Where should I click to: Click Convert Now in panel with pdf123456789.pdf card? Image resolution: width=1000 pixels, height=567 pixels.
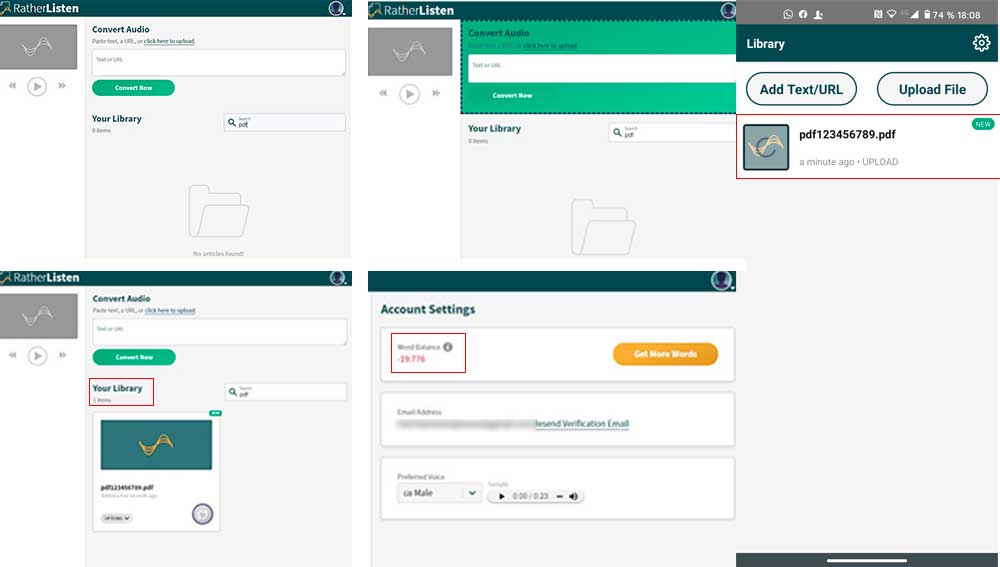click(x=134, y=357)
